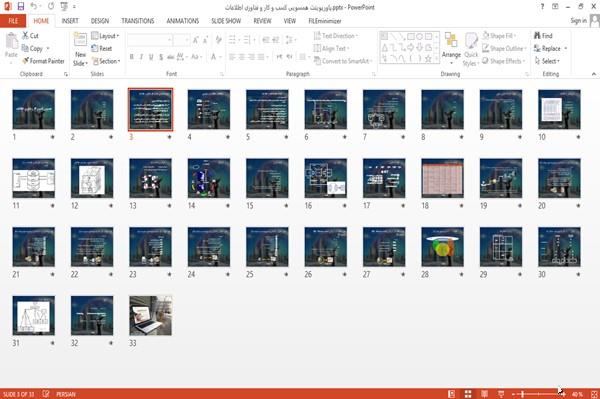Open the font size combo box
The image size is (600, 399).
(x=181, y=40)
